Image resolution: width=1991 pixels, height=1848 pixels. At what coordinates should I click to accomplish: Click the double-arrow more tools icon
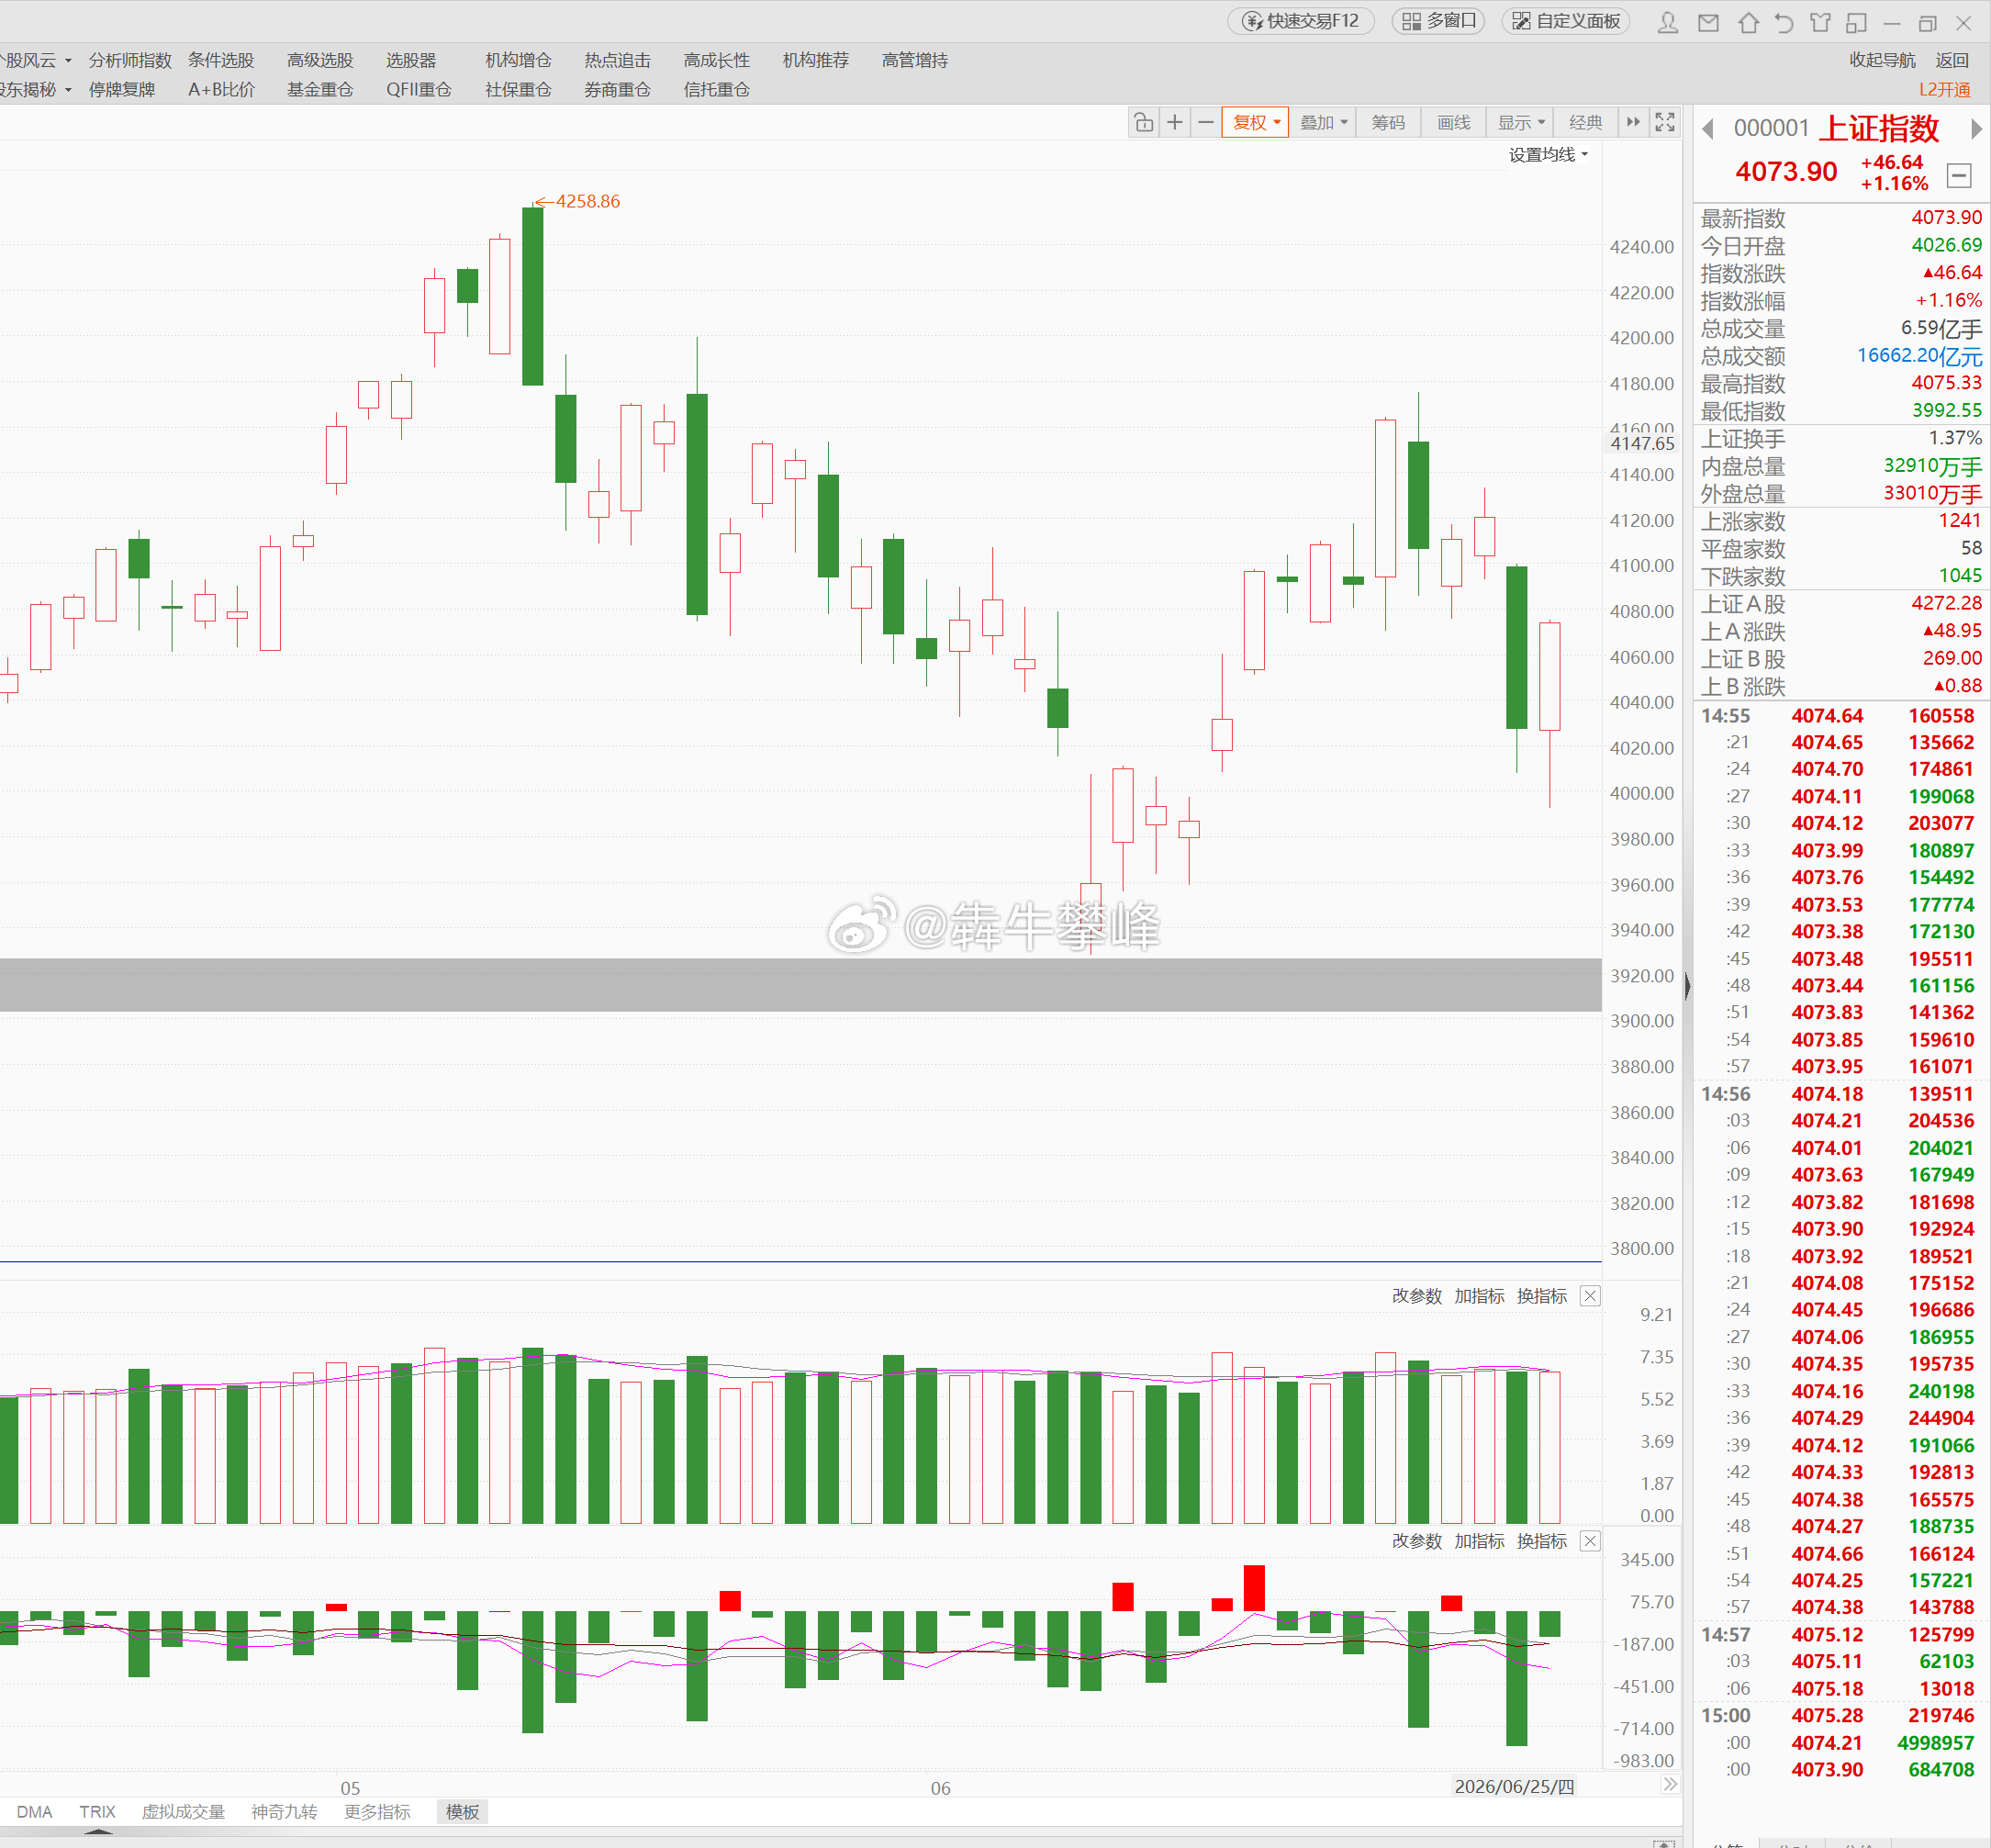[1633, 122]
